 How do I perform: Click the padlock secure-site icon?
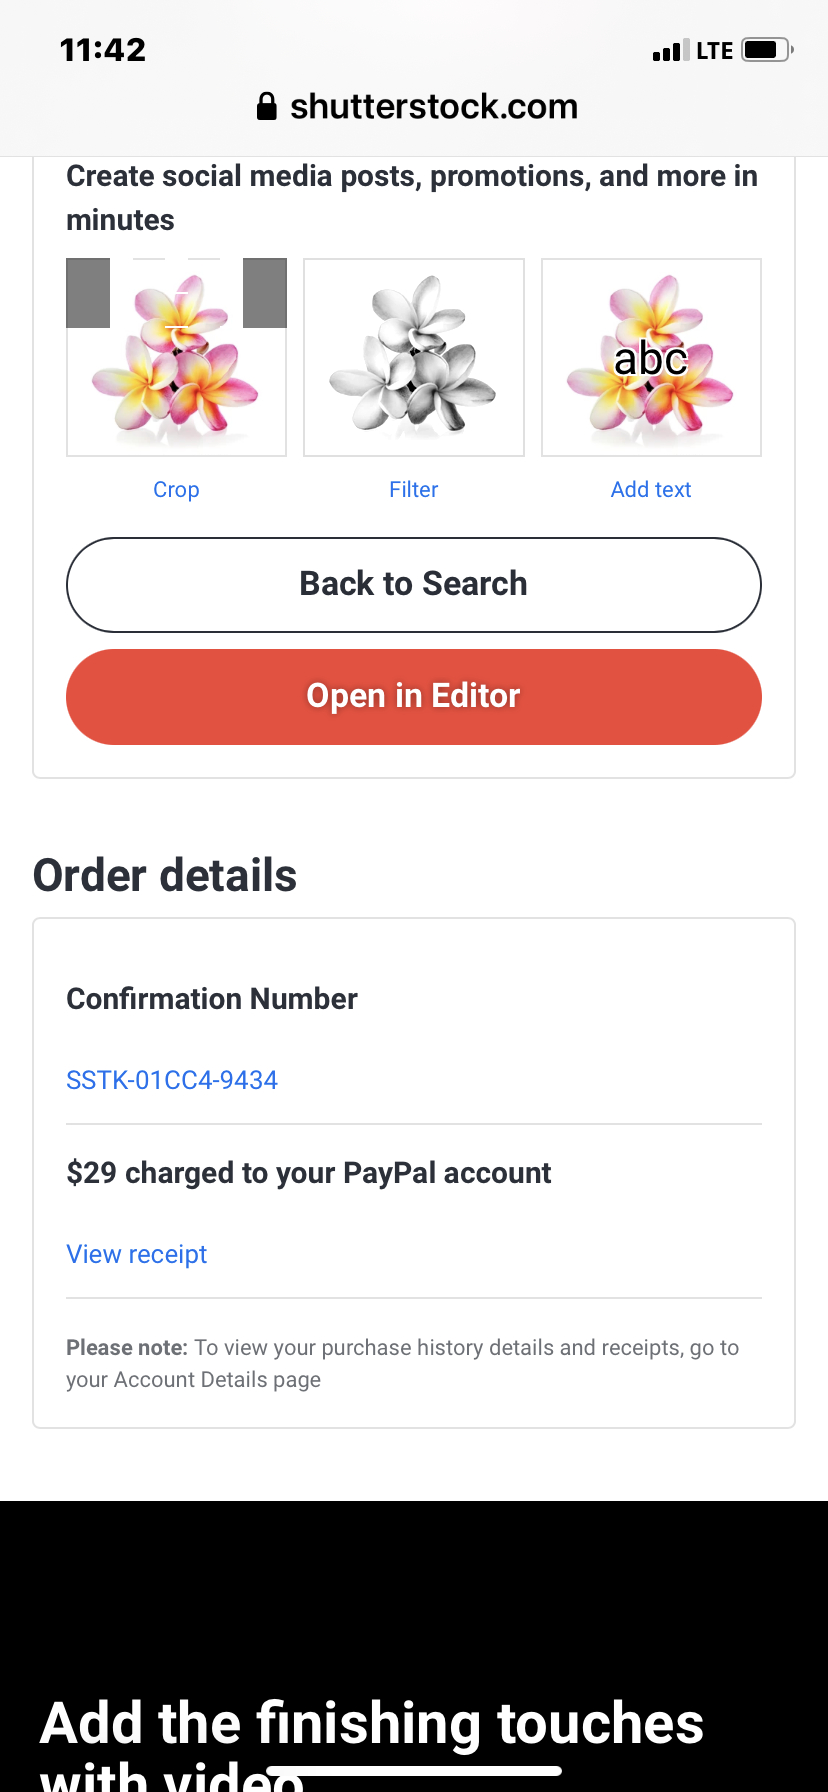(x=266, y=106)
